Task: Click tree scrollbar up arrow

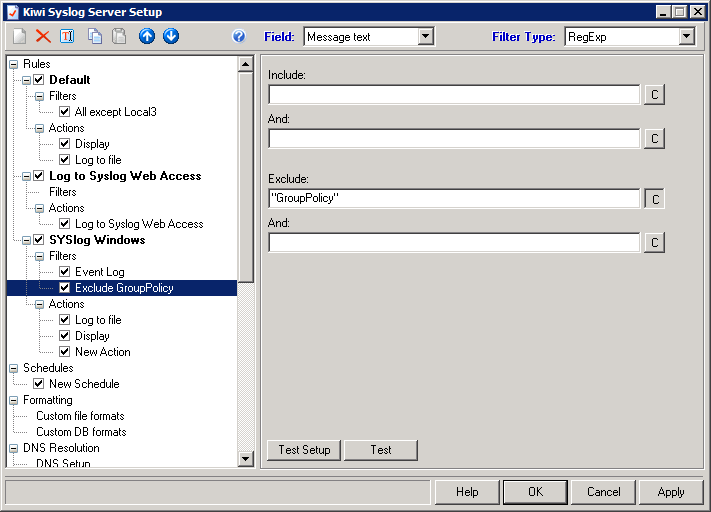Action: click(245, 64)
